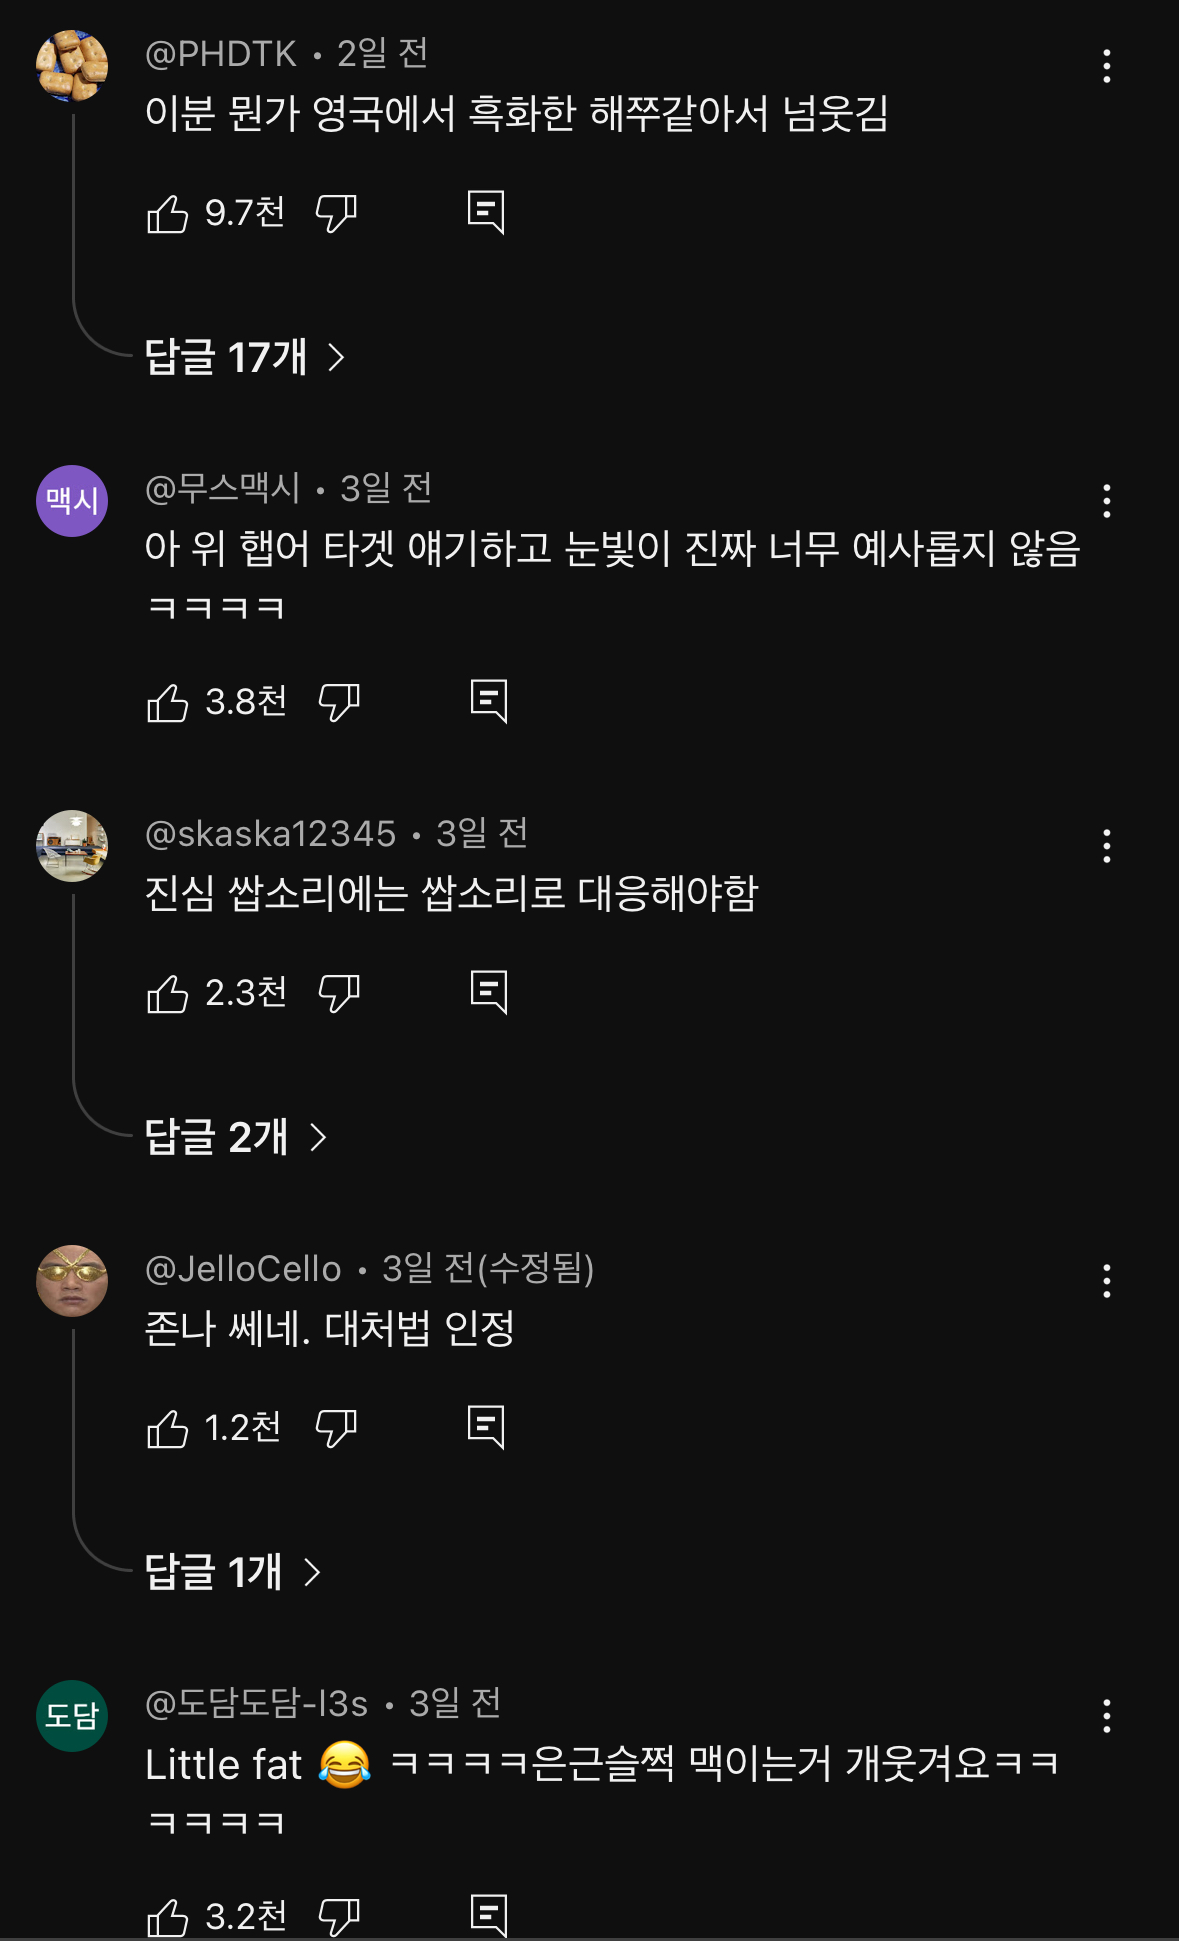Like the @skaska12345 comment
The width and height of the screenshot is (1179, 1941).
[x=167, y=993]
